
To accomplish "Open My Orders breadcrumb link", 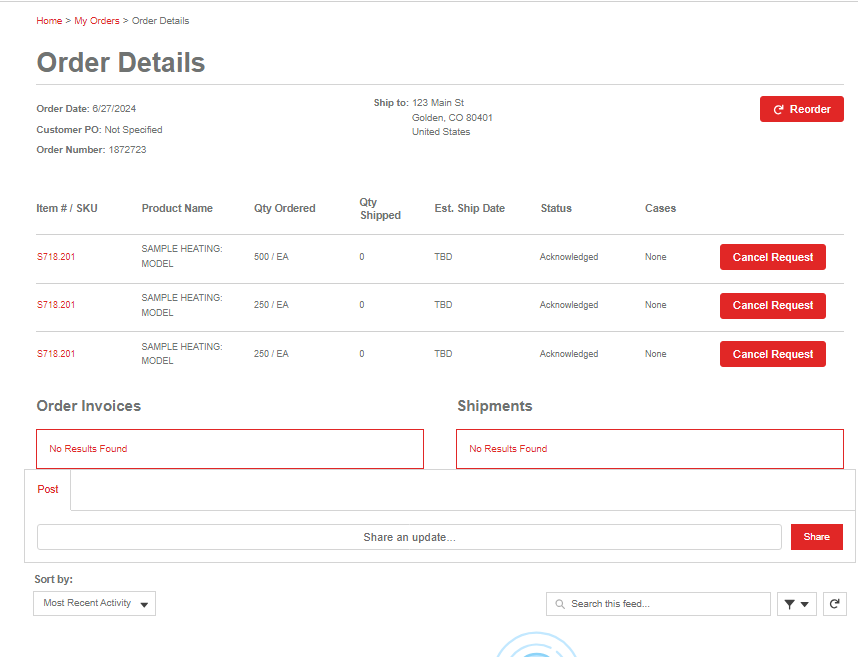I will 97,21.
